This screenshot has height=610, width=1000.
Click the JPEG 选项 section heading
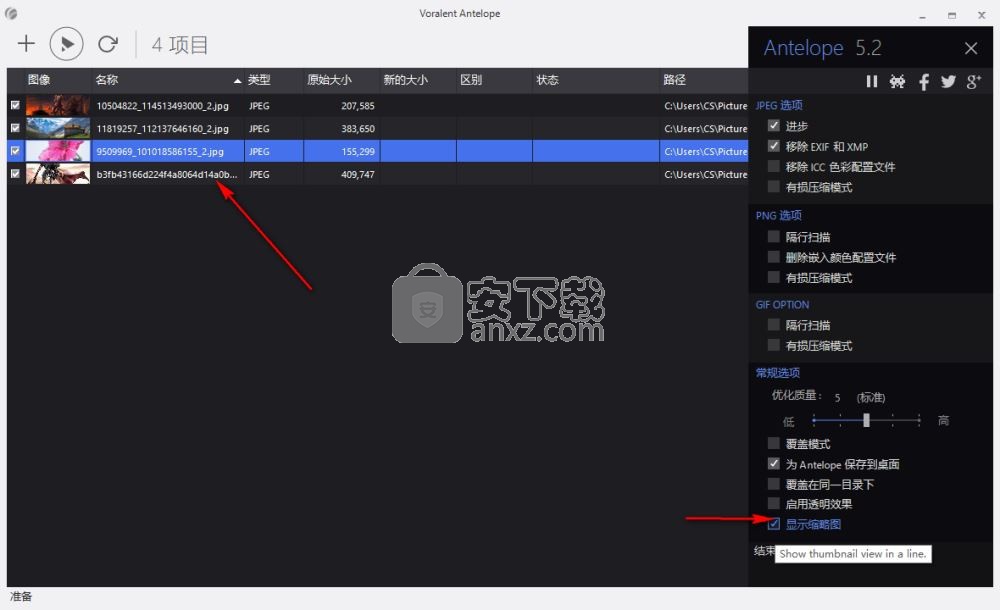point(779,105)
